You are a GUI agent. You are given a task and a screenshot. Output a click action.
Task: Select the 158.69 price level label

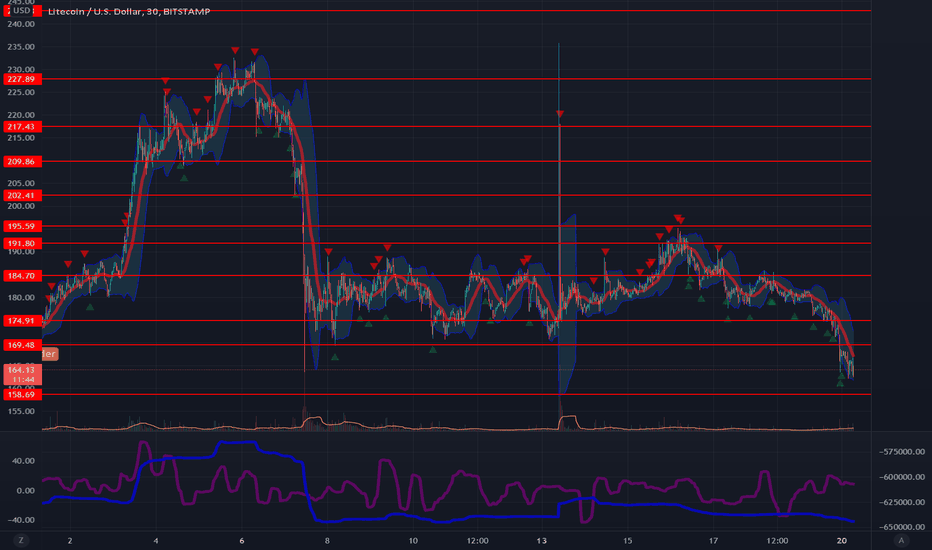pos(21,395)
